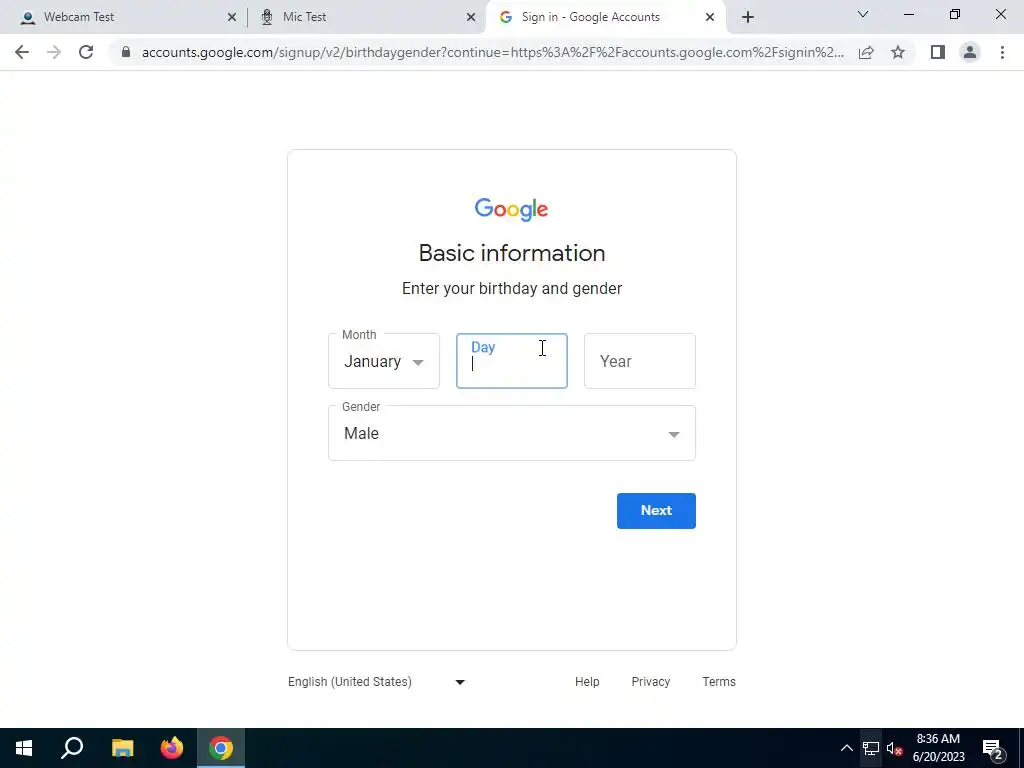
Task: Open the clock showing 8:36 AM
Action: pos(938,748)
